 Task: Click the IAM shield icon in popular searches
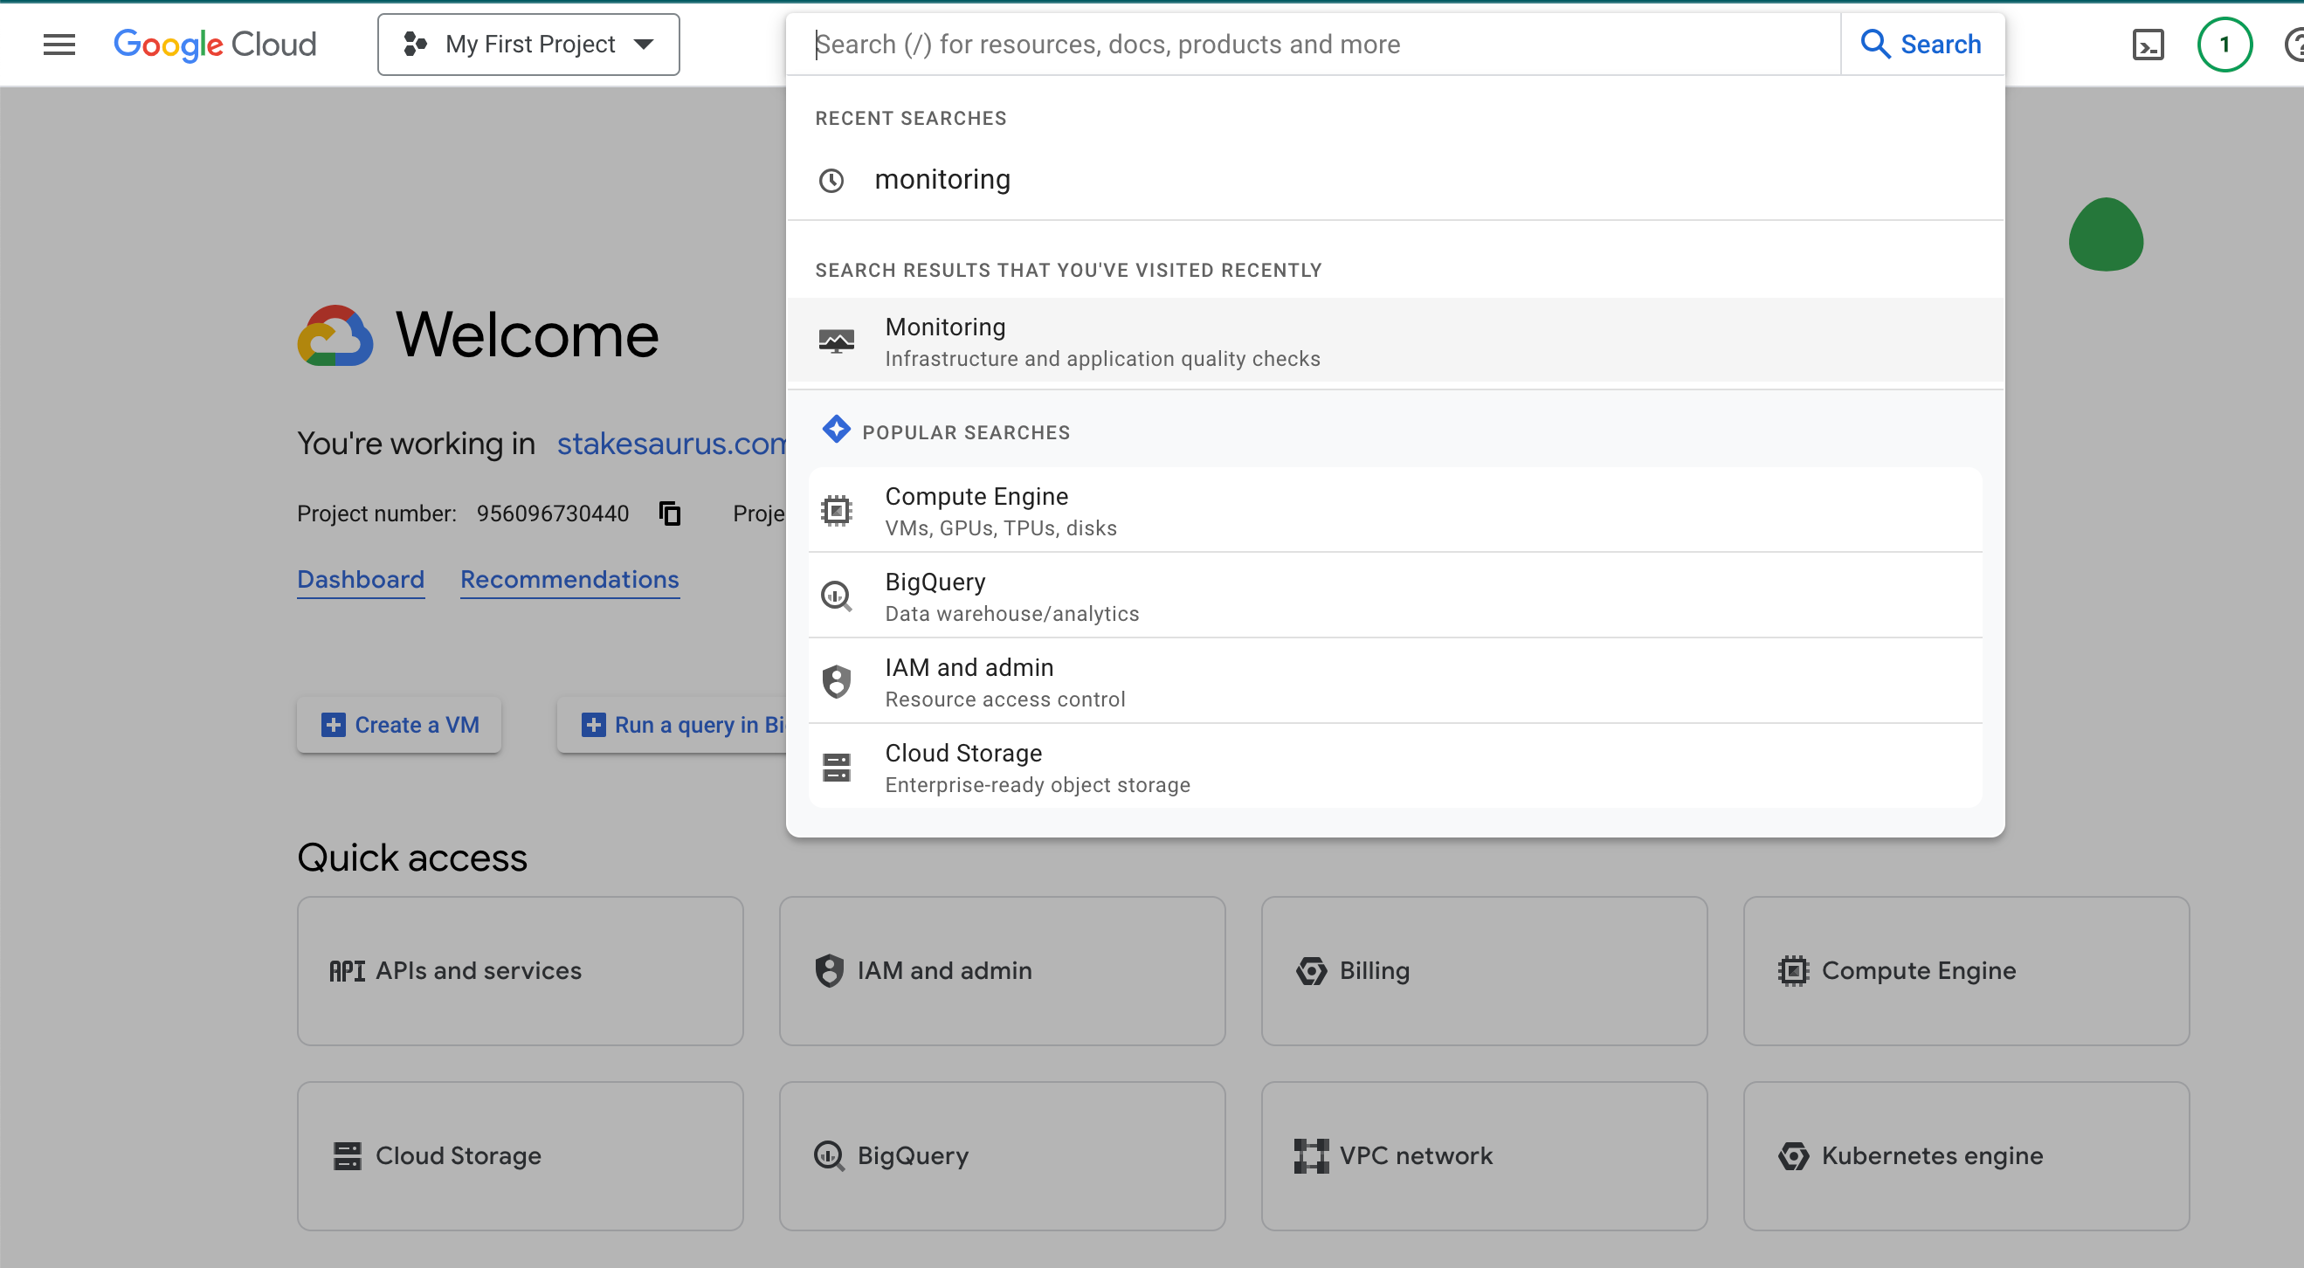click(x=836, y=682)
